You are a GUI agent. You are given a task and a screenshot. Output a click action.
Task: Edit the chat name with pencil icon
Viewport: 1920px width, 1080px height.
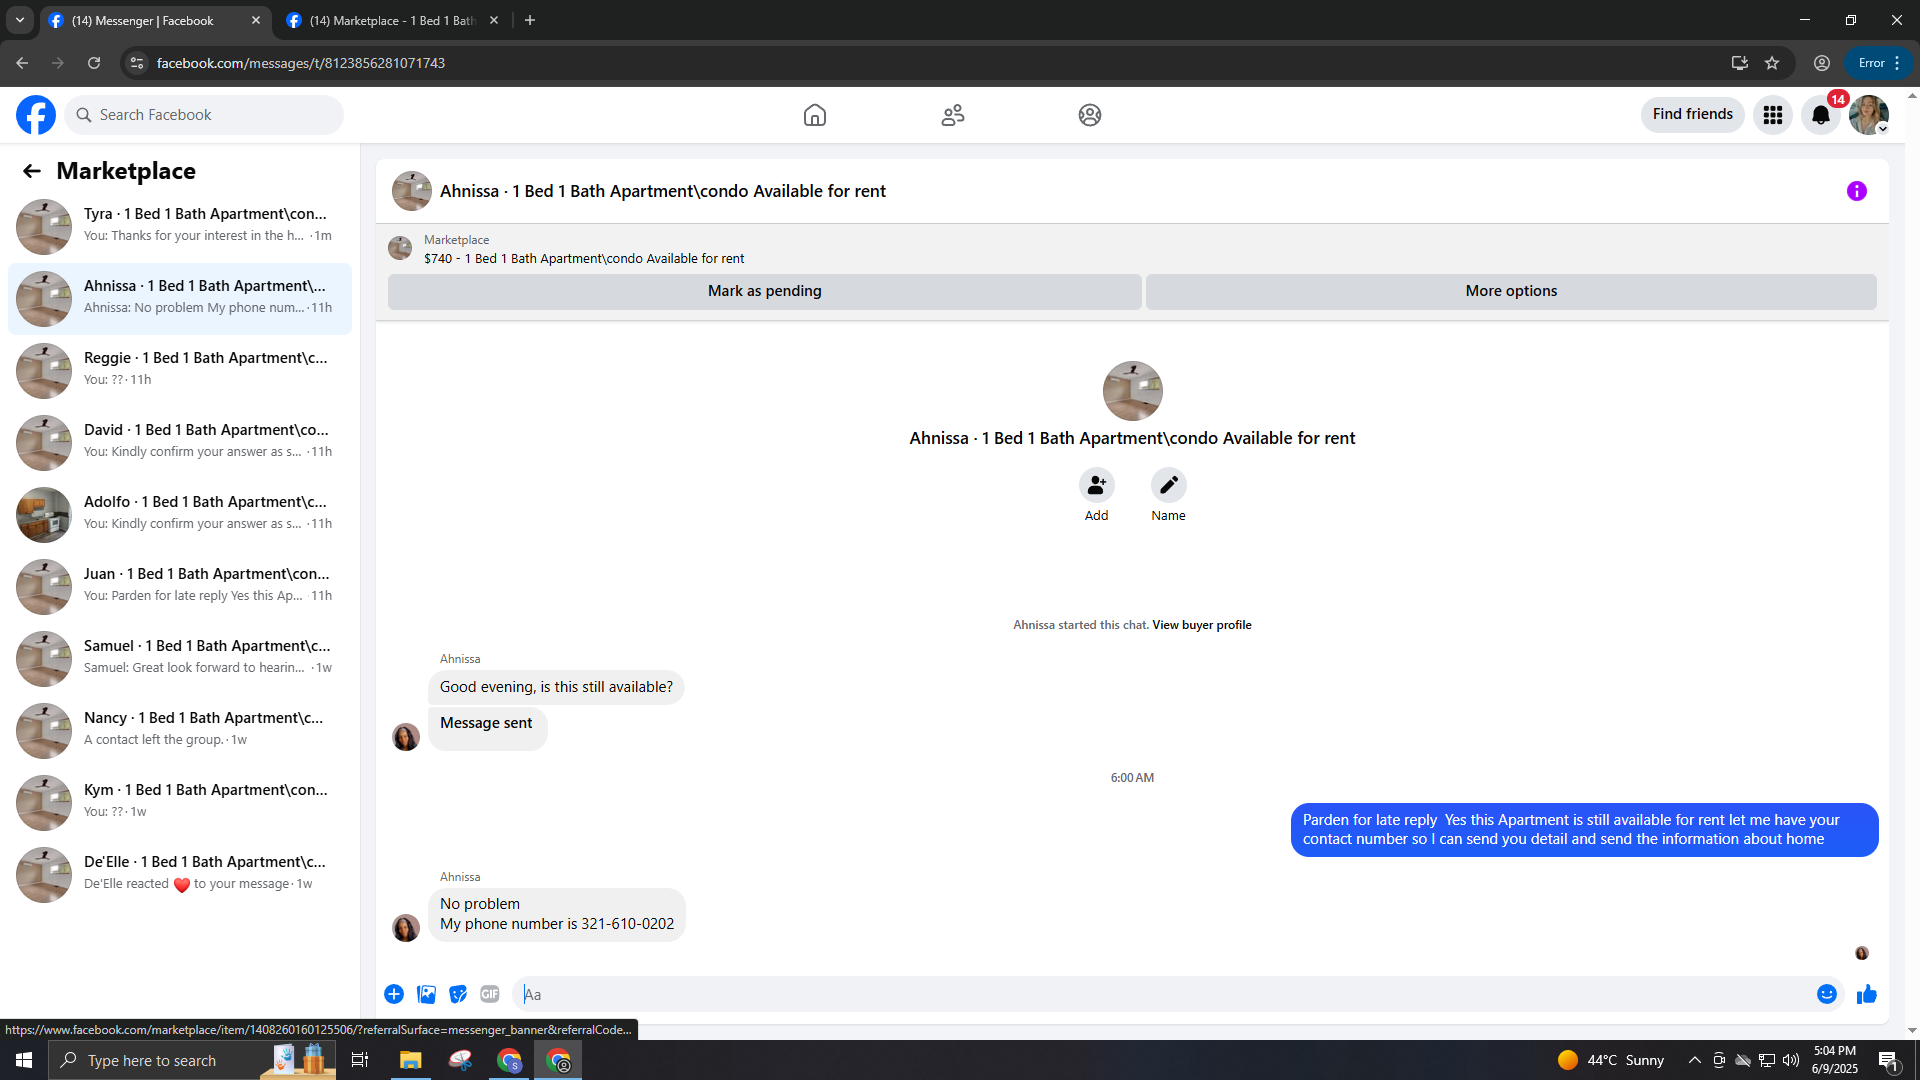click(x=1169, y=485)
